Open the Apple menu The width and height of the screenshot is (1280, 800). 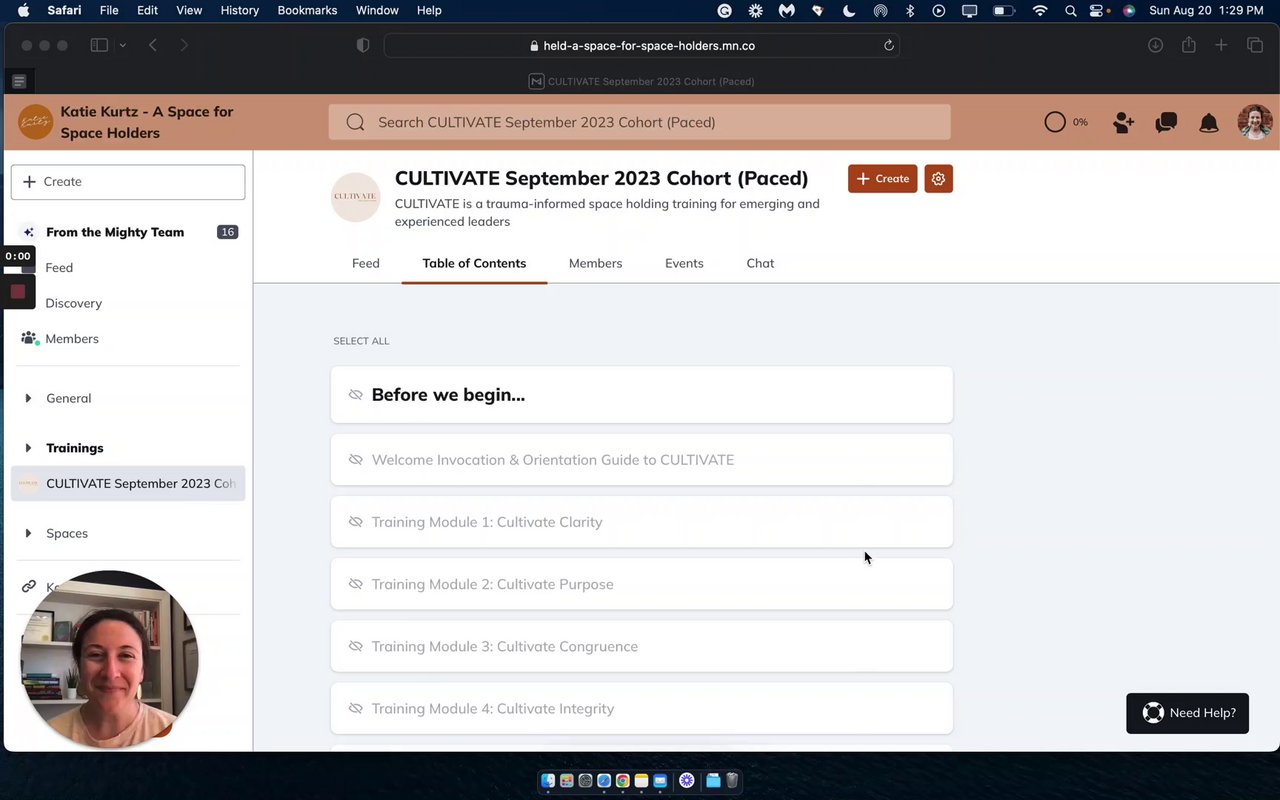click(x=24, y=10)
